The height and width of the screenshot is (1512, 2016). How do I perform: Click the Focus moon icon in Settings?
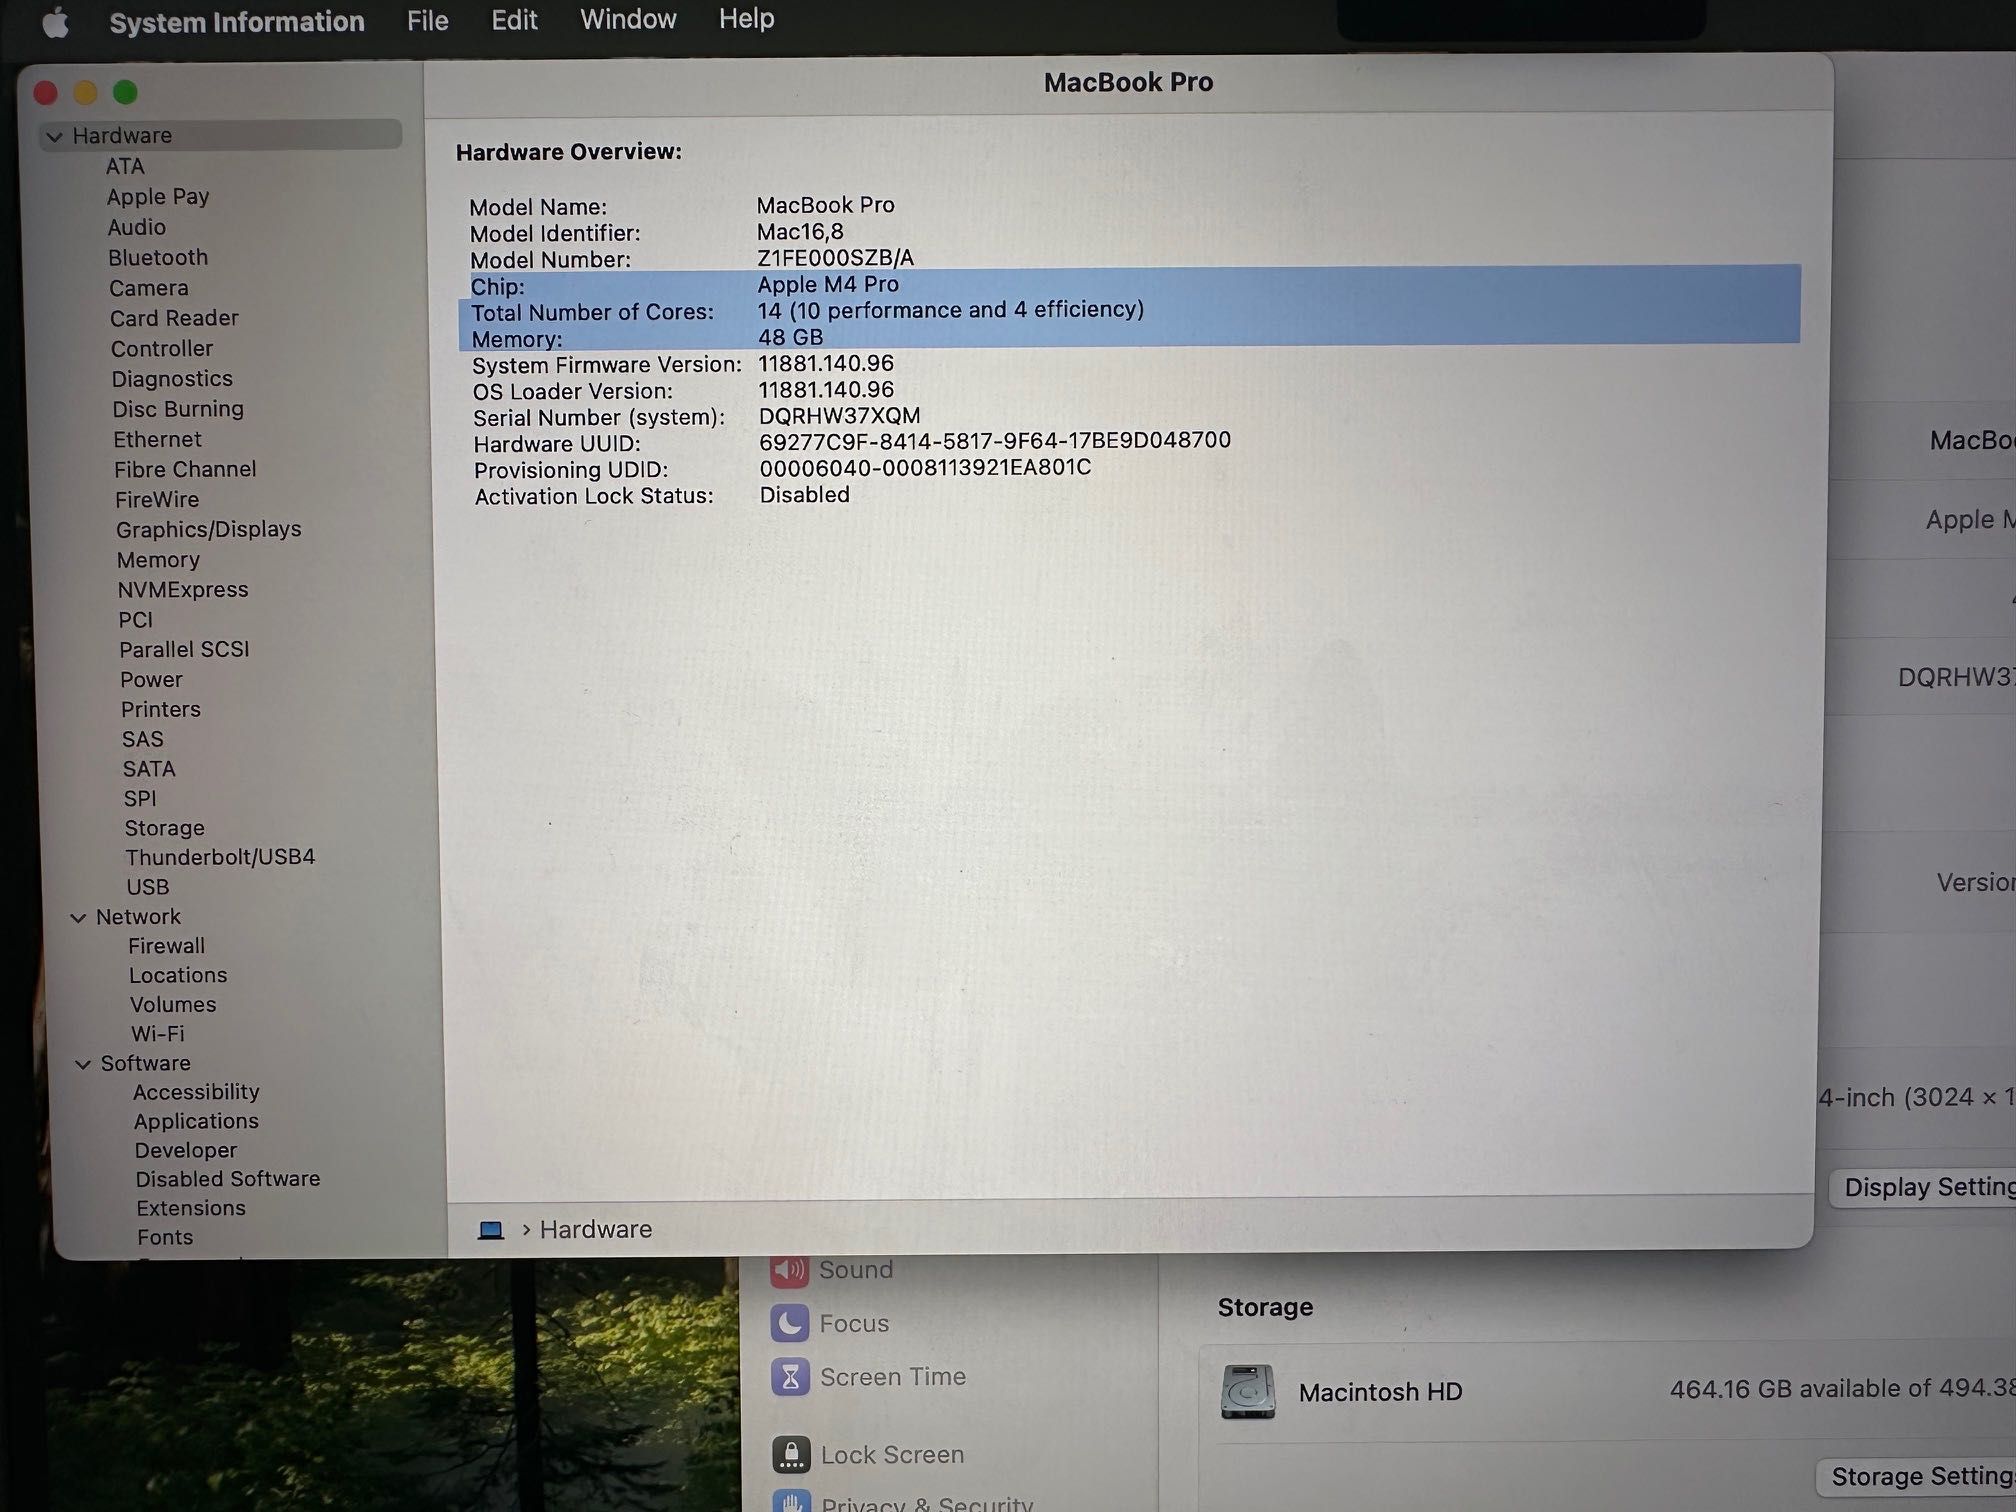coord(790,1323)
